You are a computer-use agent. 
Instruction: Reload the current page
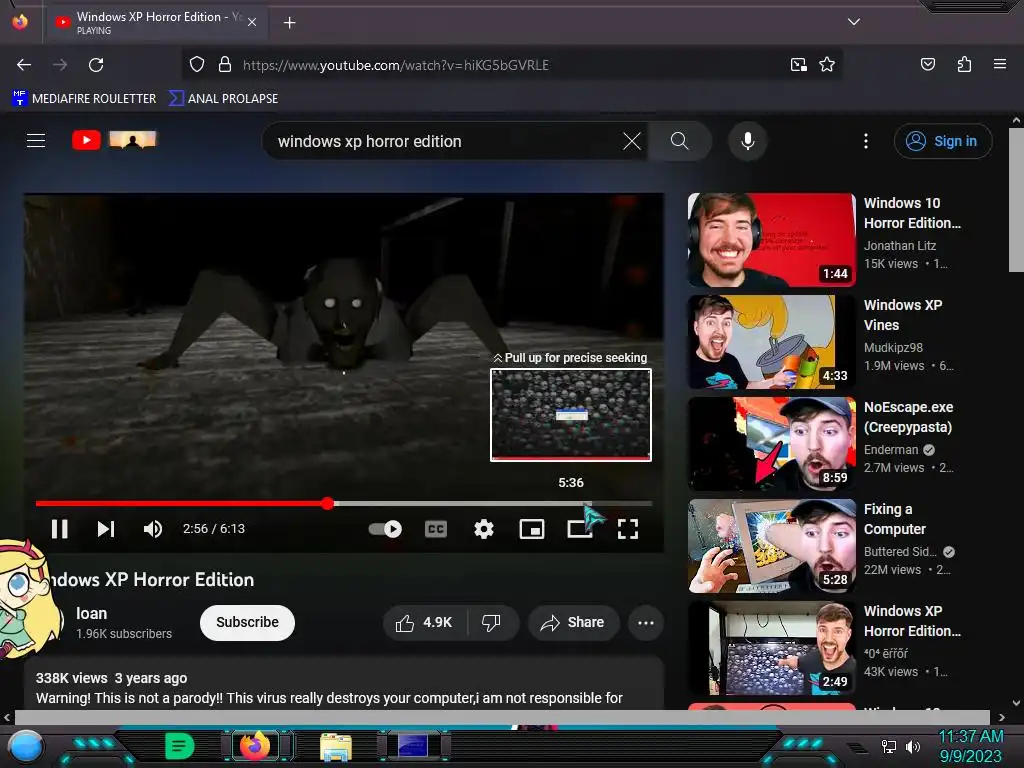click(96, 65)
